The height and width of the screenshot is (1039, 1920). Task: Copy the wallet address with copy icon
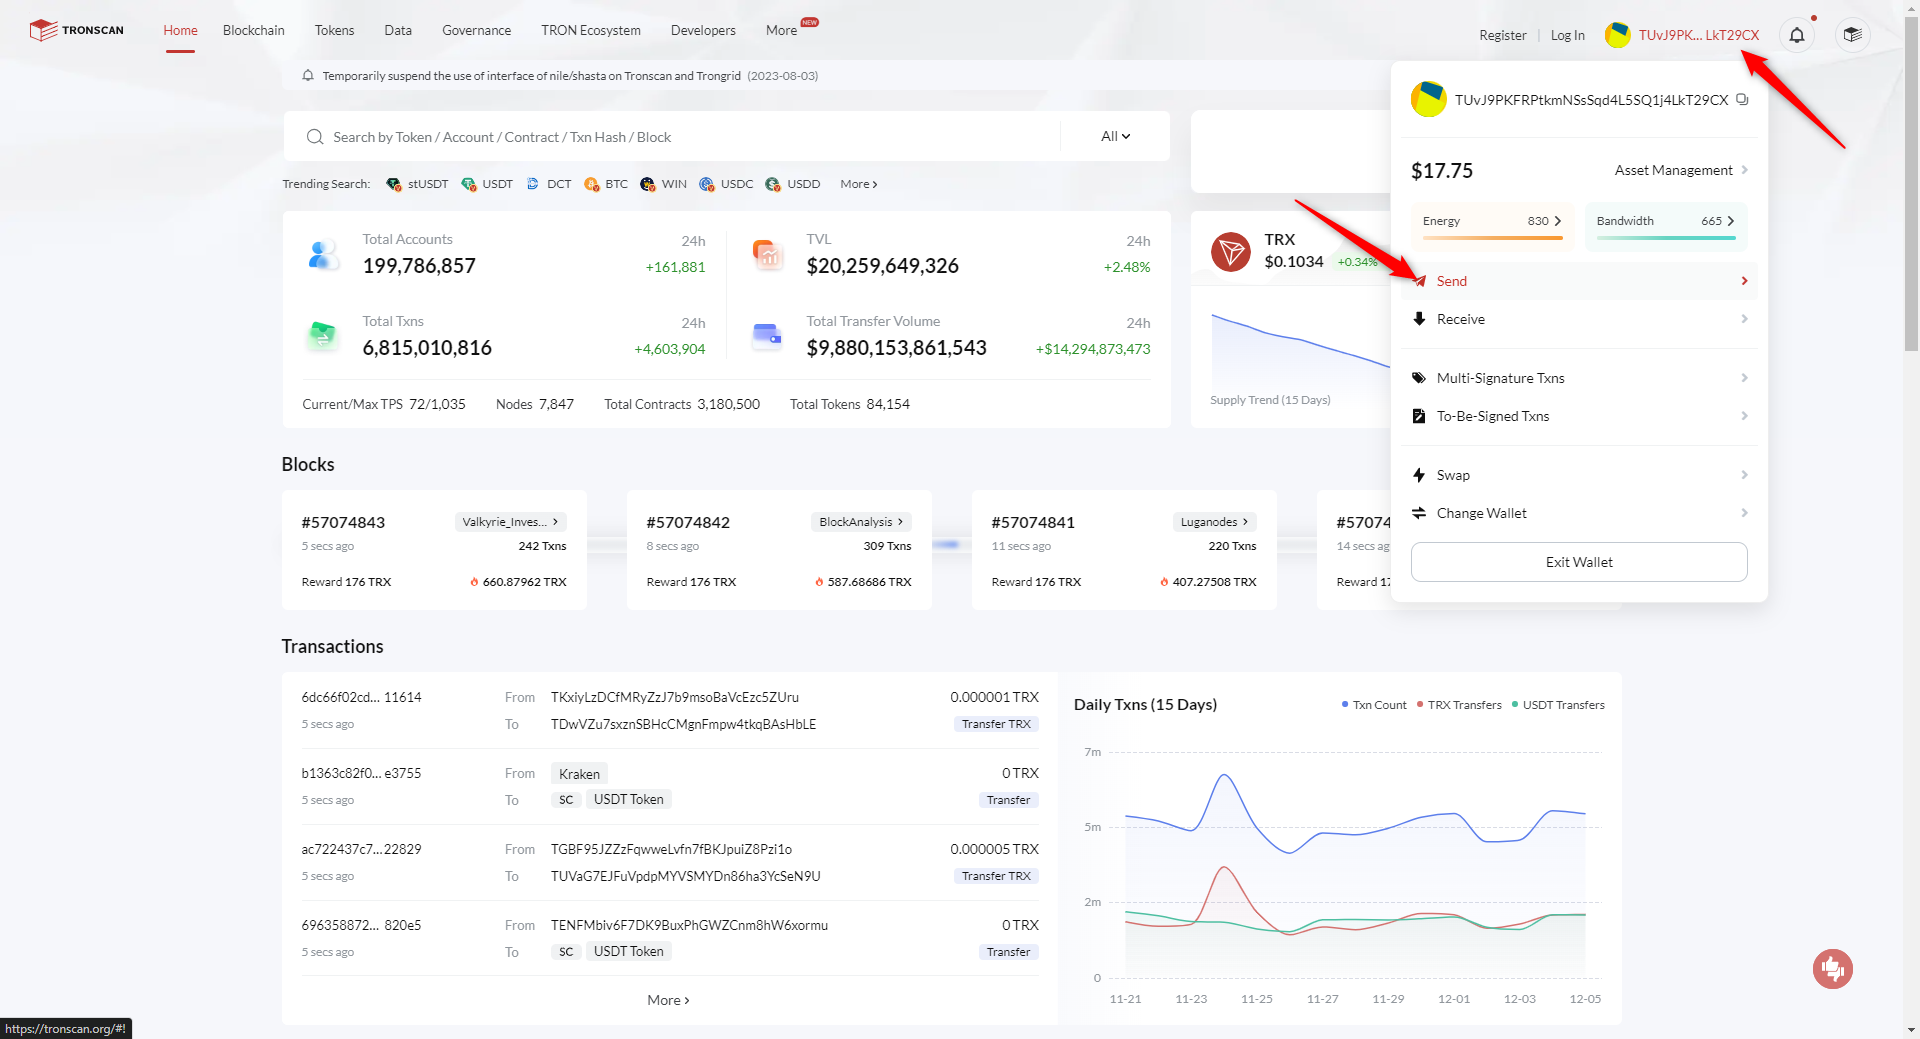click(x=1742, y=99)
